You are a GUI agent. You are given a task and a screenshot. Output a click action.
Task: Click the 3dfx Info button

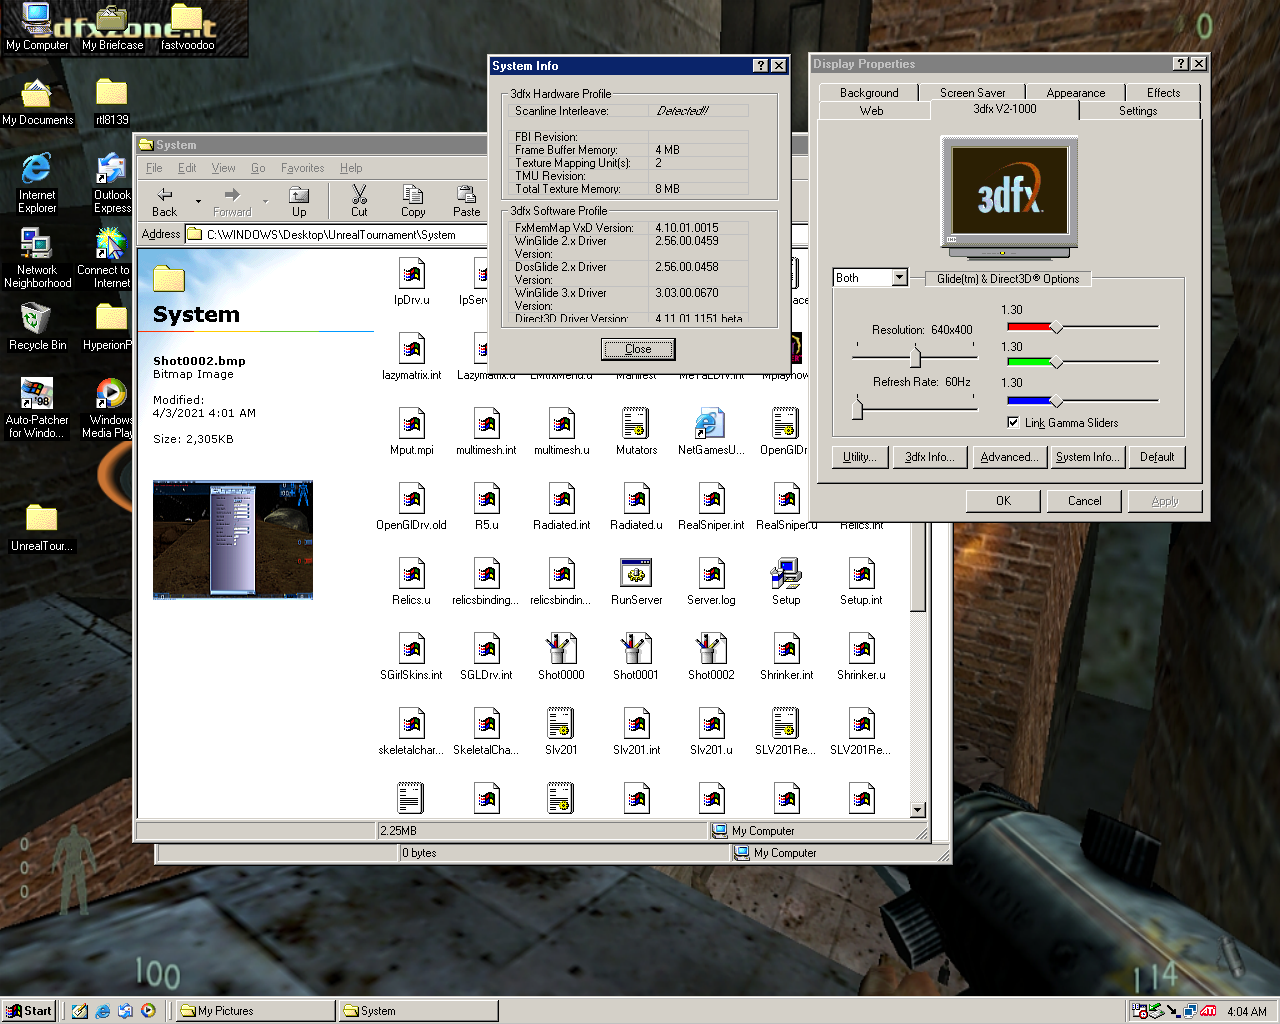click(x=929, y=457)
